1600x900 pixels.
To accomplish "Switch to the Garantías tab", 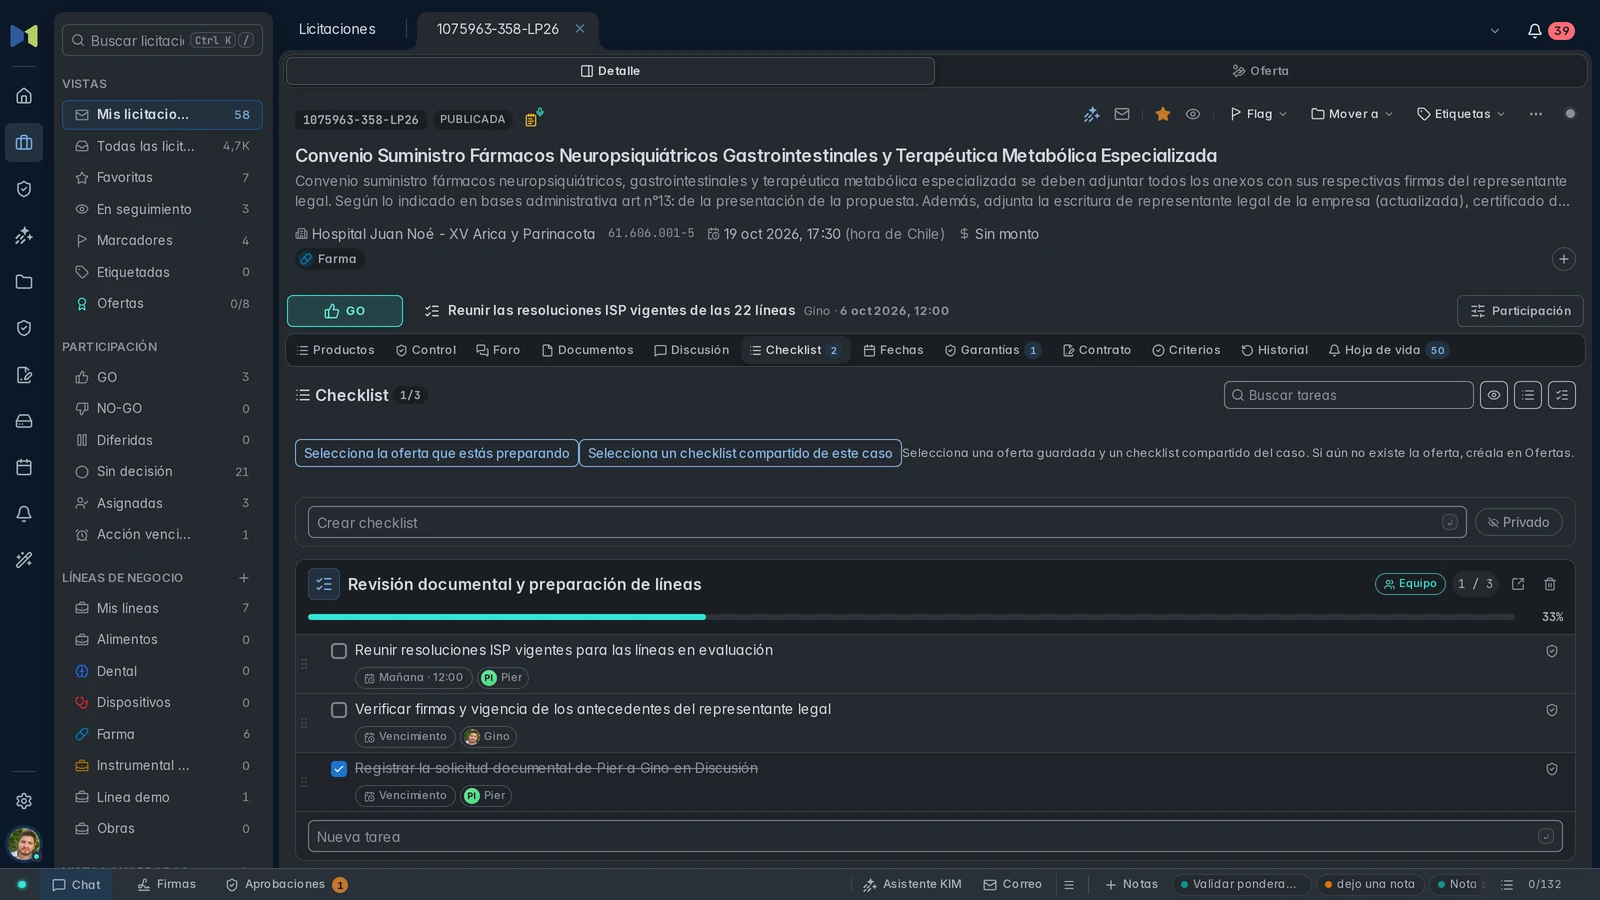I will point(992,350).
